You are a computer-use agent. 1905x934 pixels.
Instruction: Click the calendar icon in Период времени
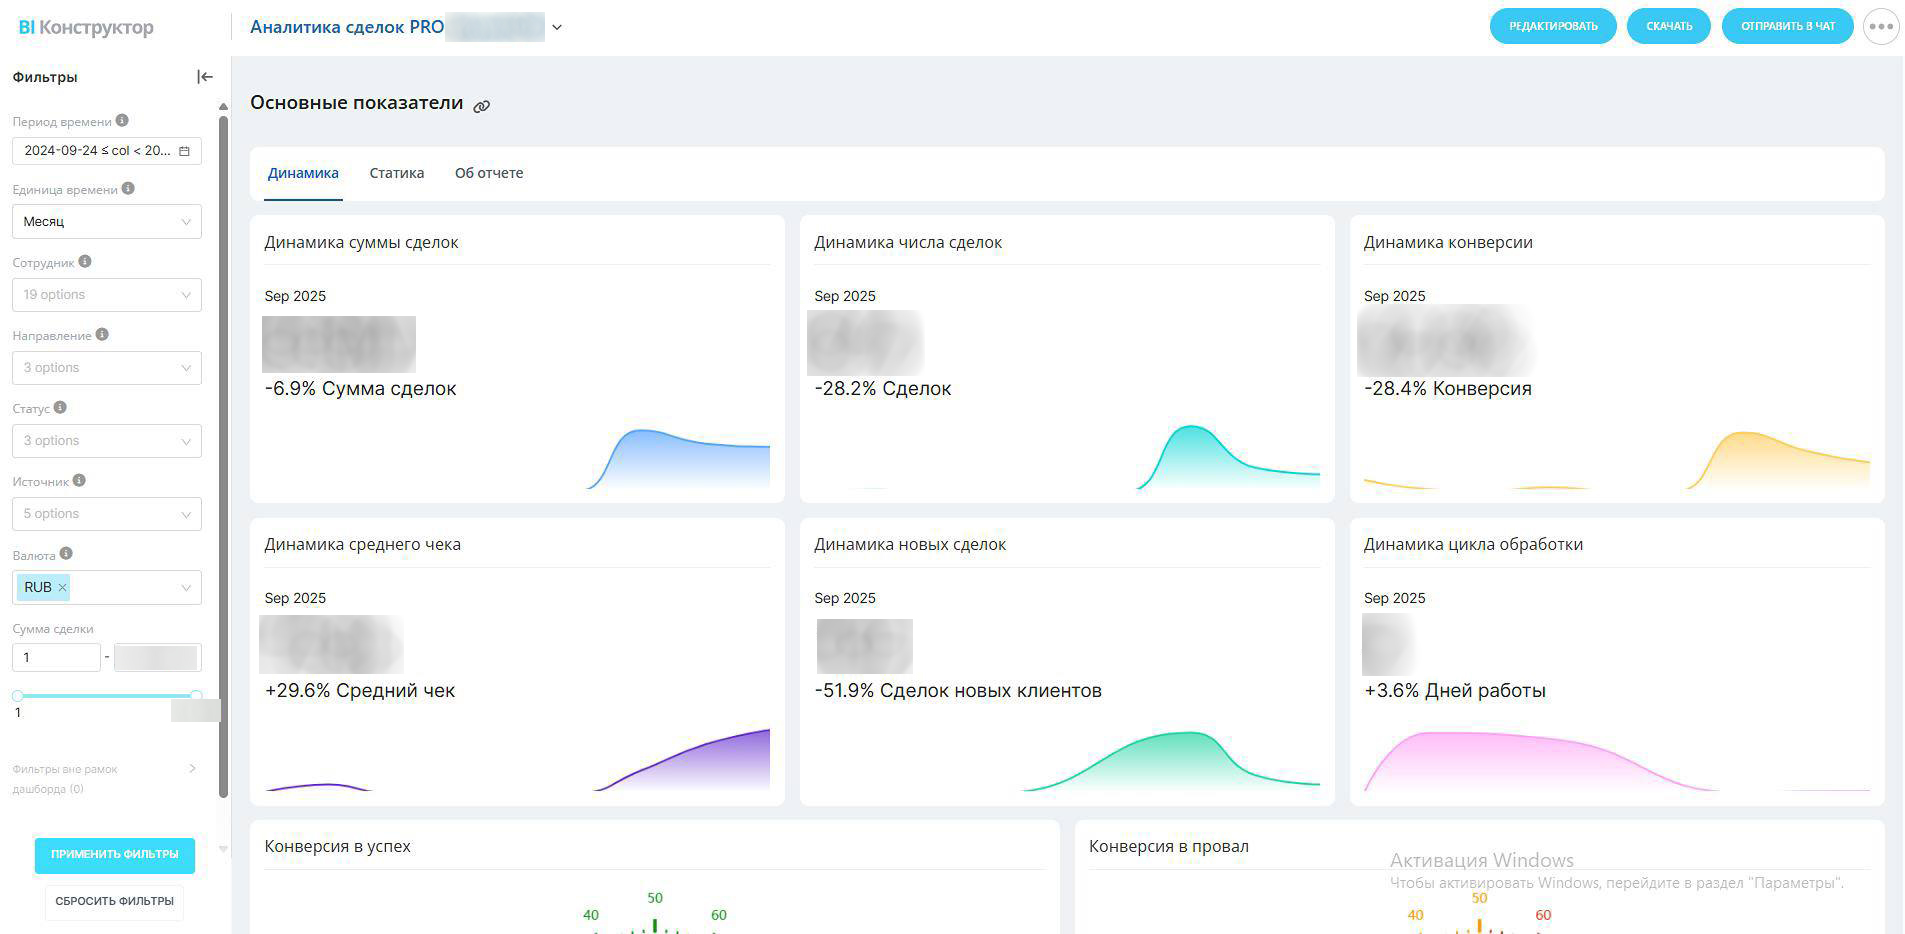pyautogui.click(x=184, y=151)
